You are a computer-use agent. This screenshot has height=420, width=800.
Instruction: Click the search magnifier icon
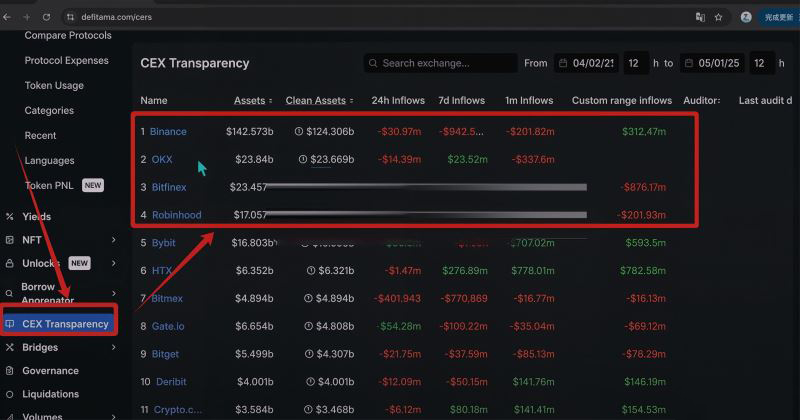[373, 63]
